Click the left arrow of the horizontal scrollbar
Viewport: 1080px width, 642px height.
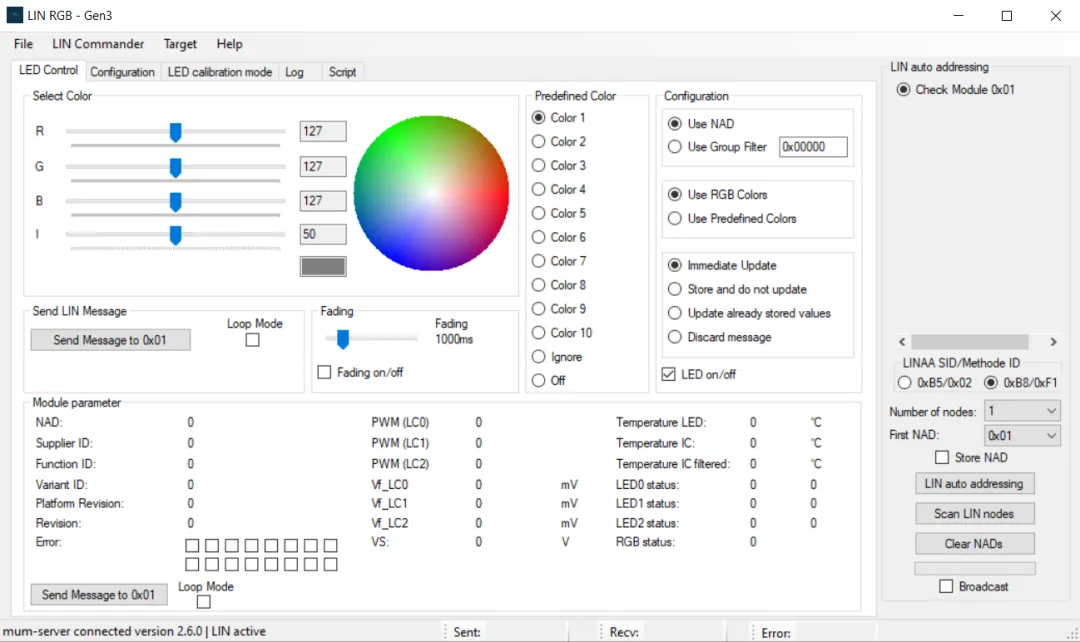pyautogui.click(x=902, y=342)
